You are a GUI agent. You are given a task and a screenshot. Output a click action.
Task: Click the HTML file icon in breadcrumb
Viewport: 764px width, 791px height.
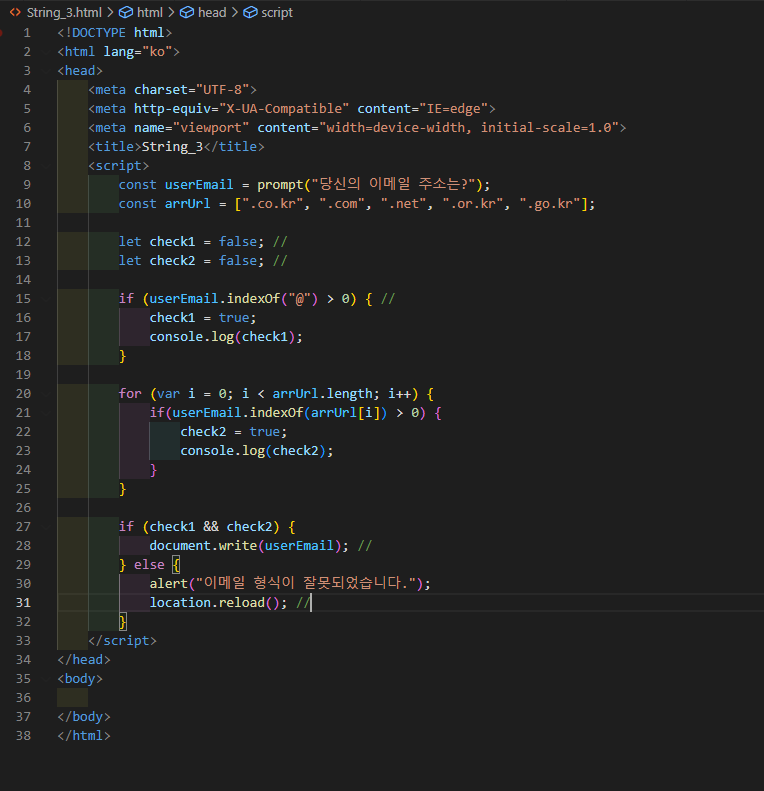point(16,13)
